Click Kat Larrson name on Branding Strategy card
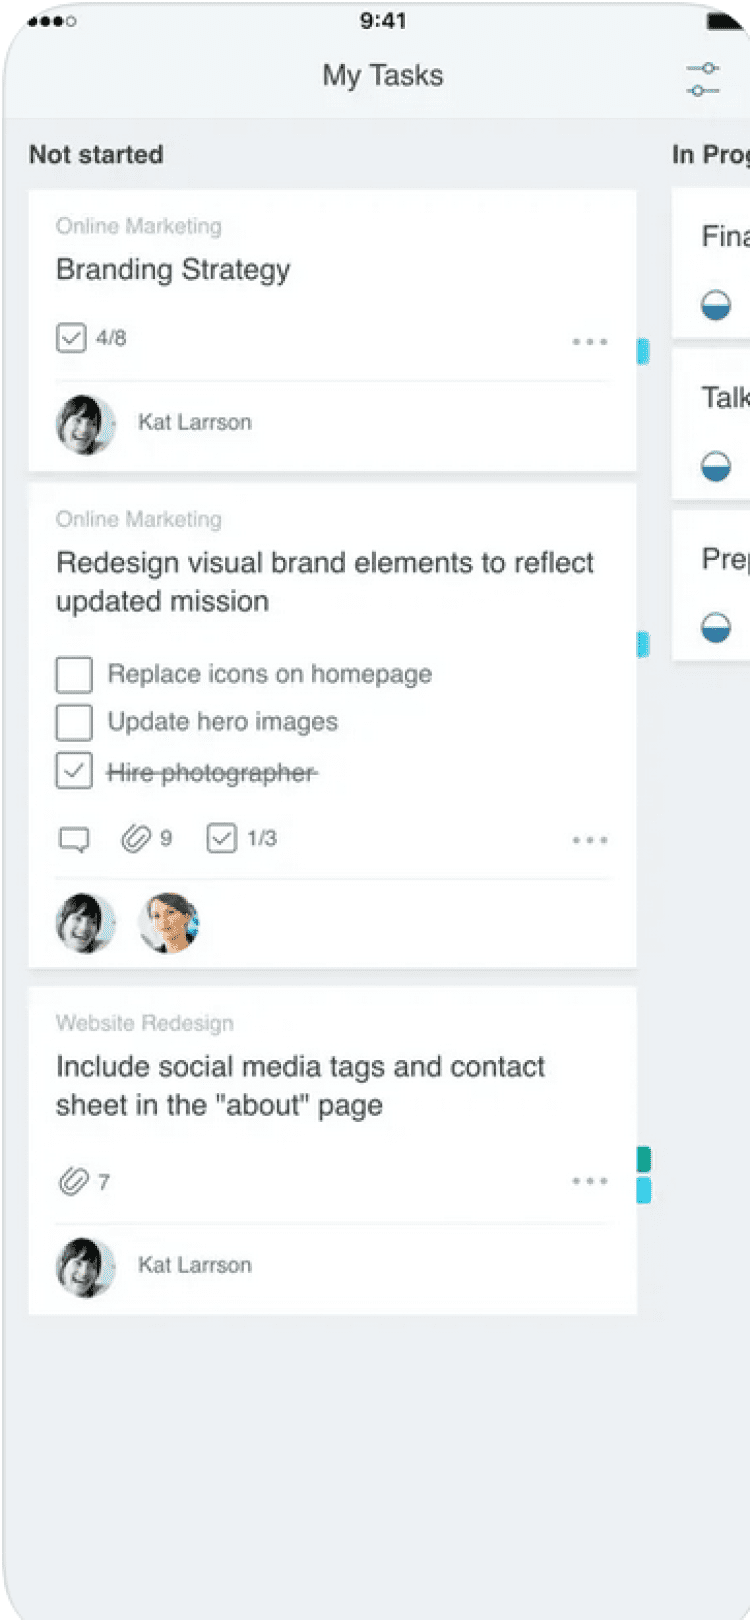 (195, 422)
